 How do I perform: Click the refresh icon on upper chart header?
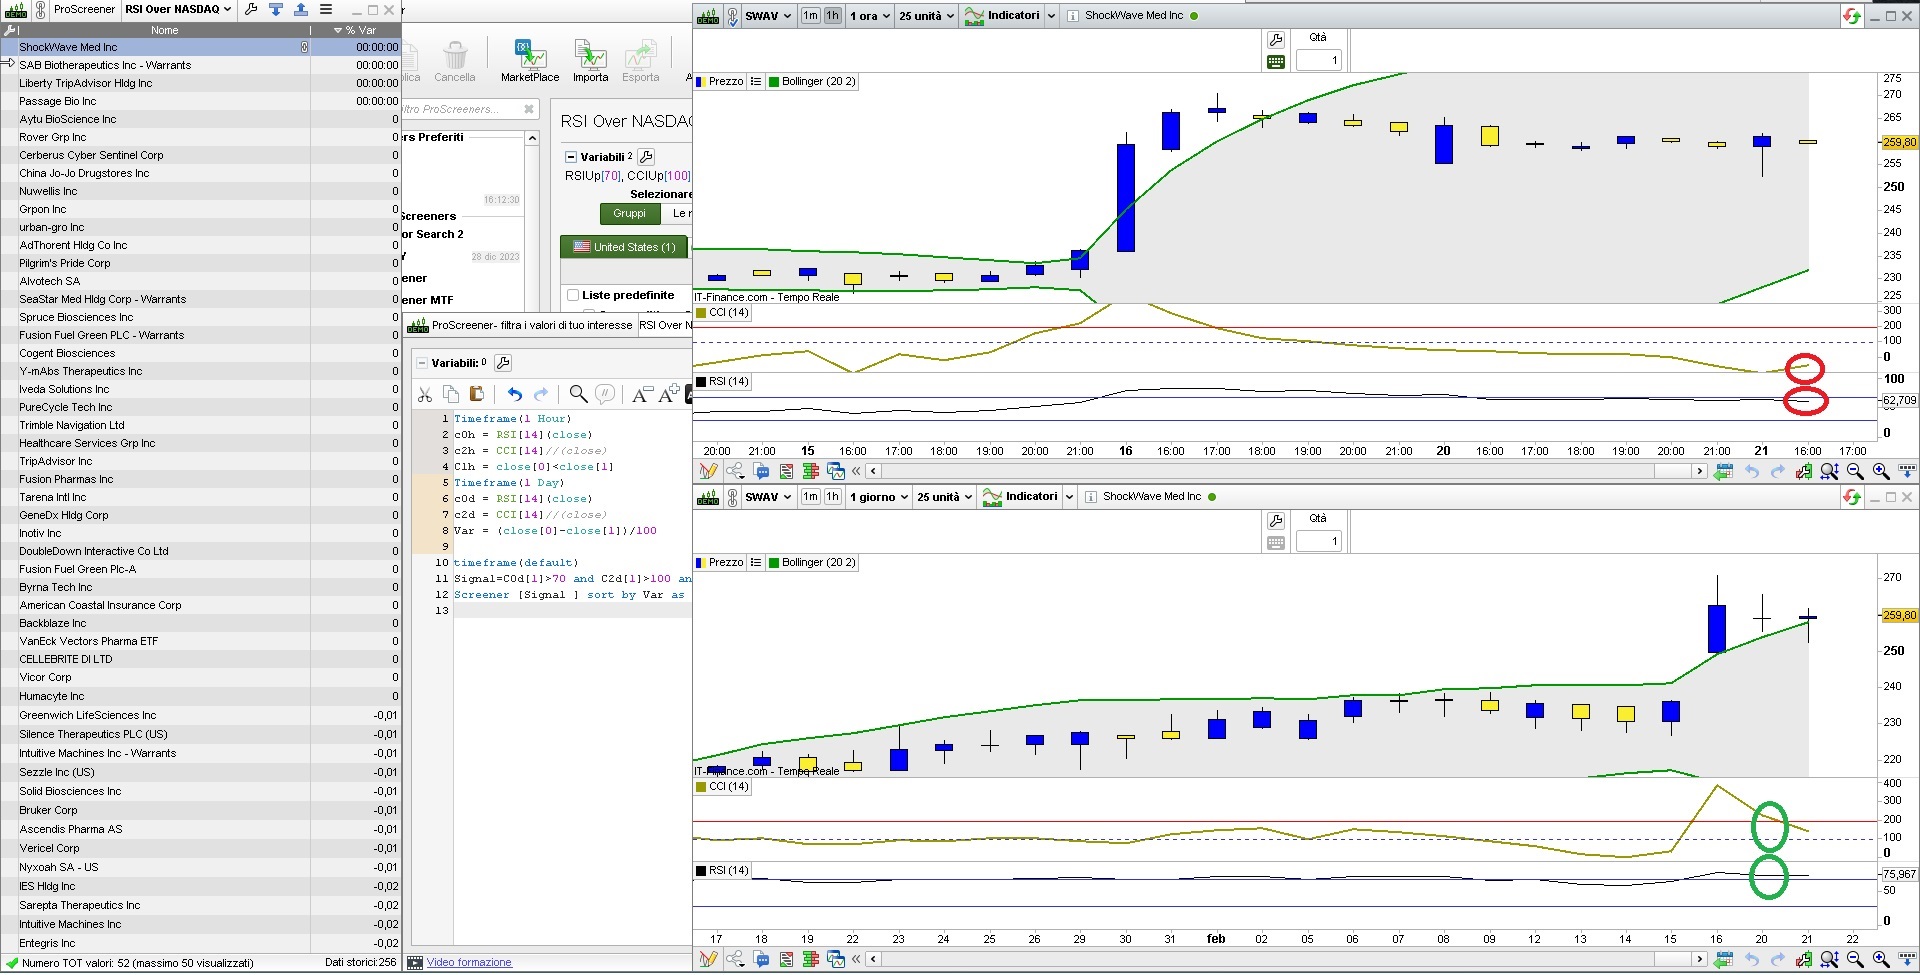tap(1851, 16)
